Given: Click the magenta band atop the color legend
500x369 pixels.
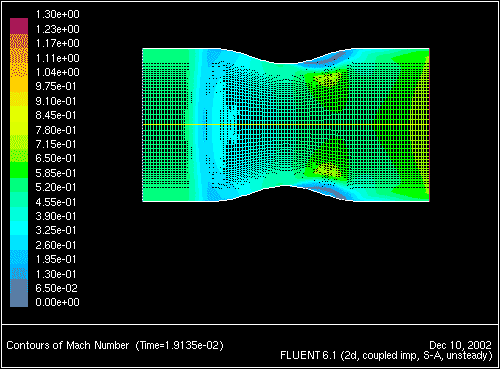Looking at the screenshot, I should [19, 26].
